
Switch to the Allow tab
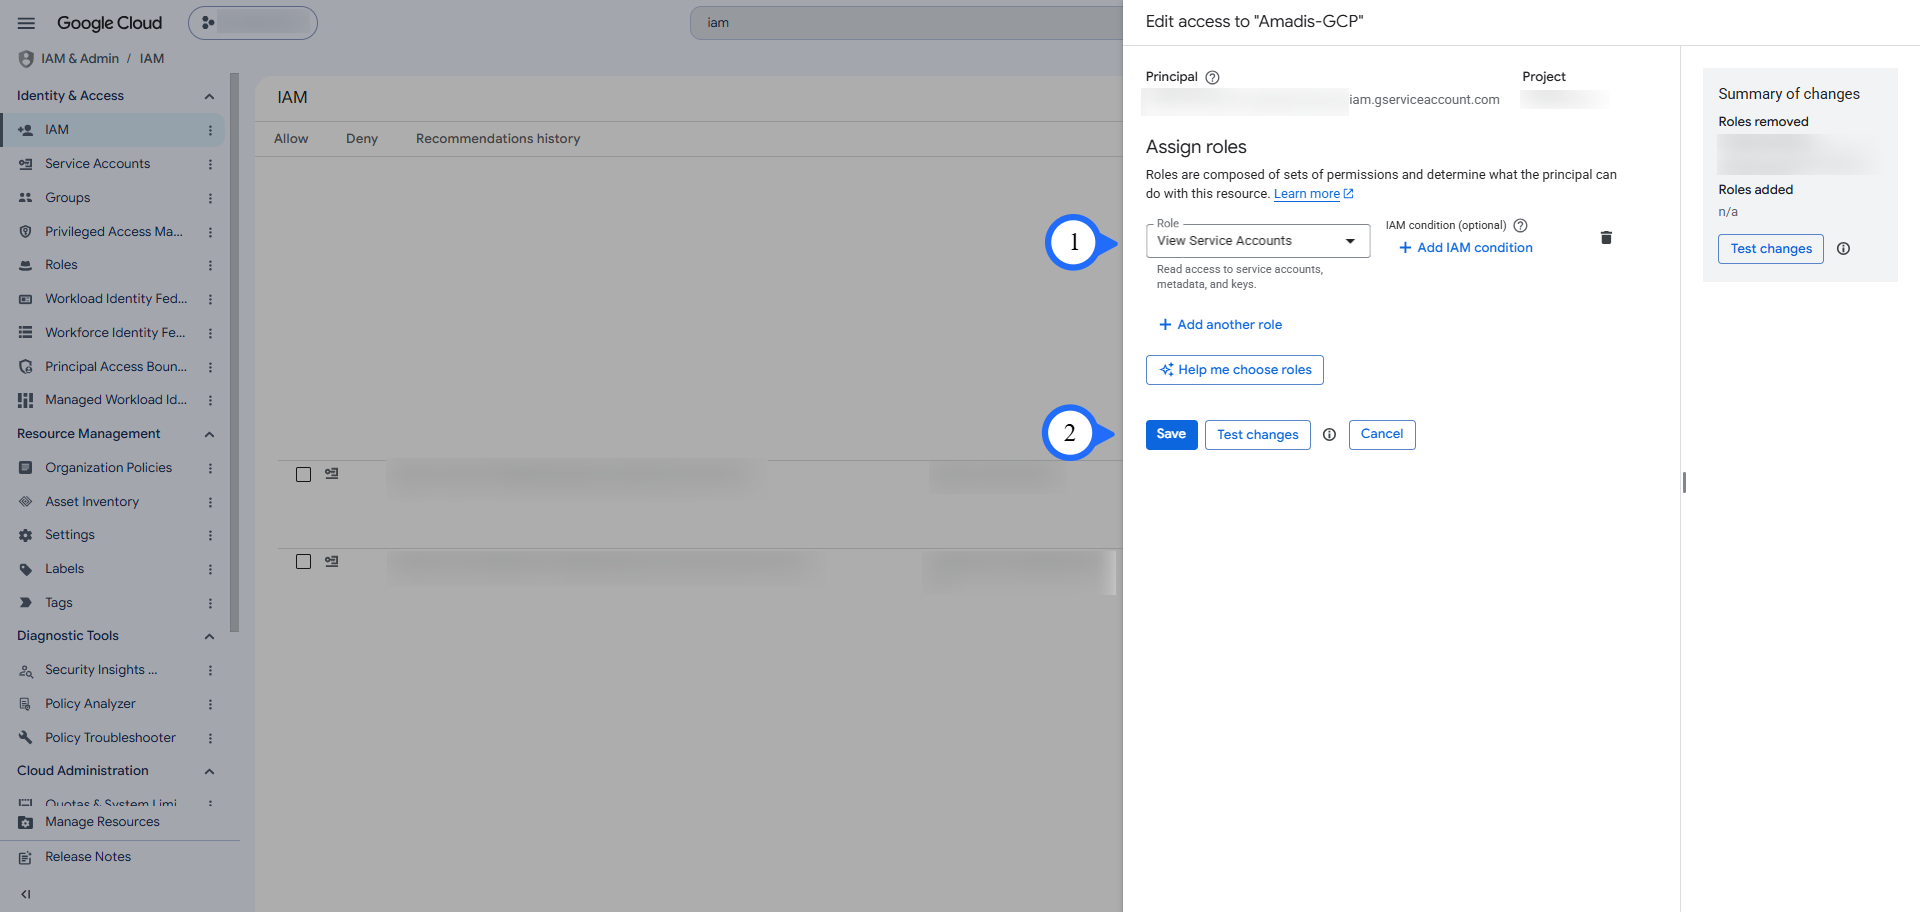291,139
